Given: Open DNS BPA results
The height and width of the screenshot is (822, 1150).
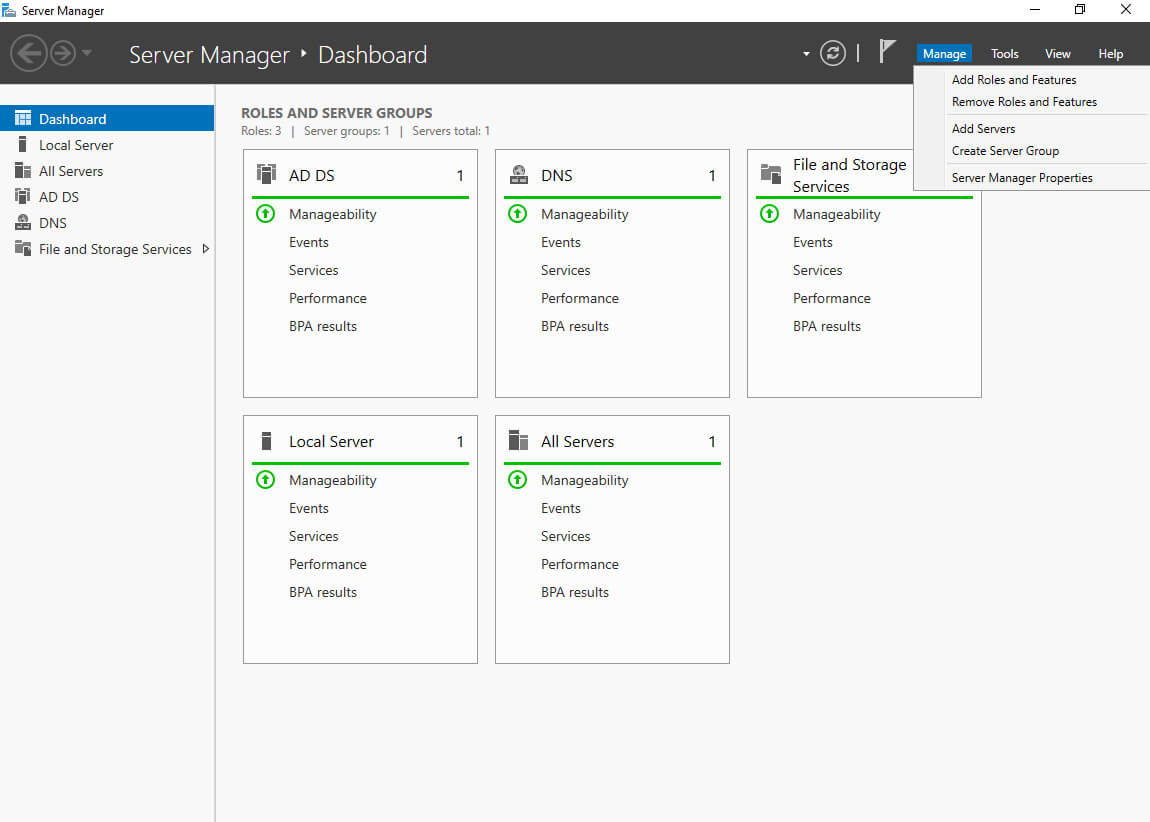Looking at the screenshot, I should [575, 326].
